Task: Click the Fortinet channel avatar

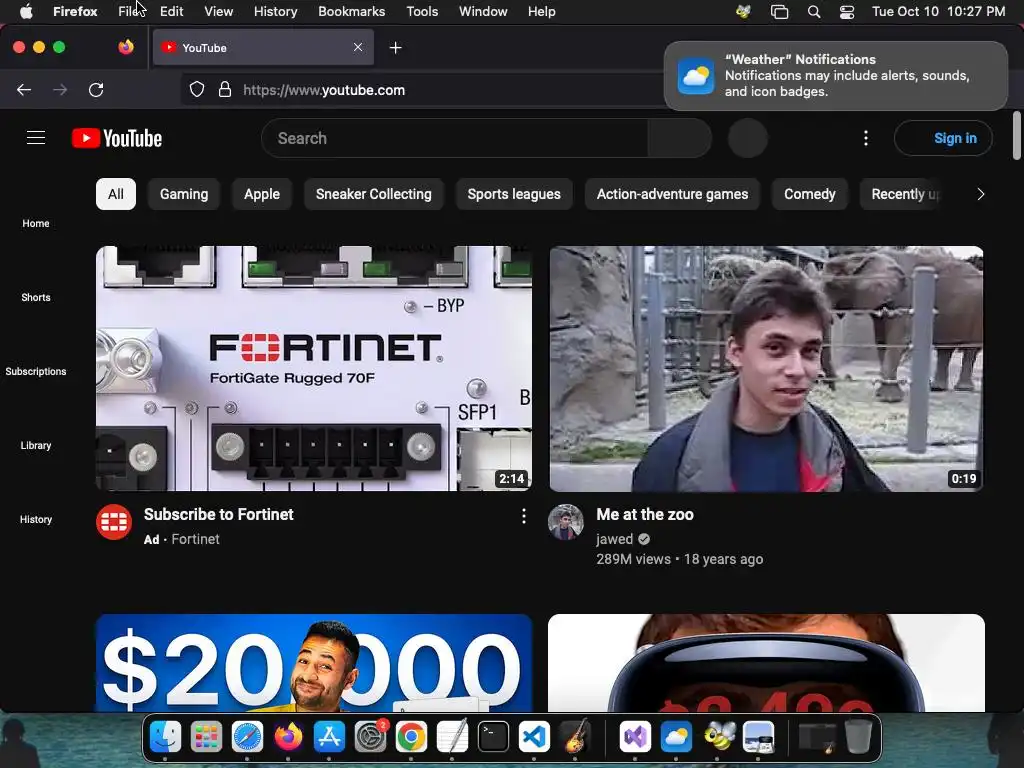Action: pos(114,522)
